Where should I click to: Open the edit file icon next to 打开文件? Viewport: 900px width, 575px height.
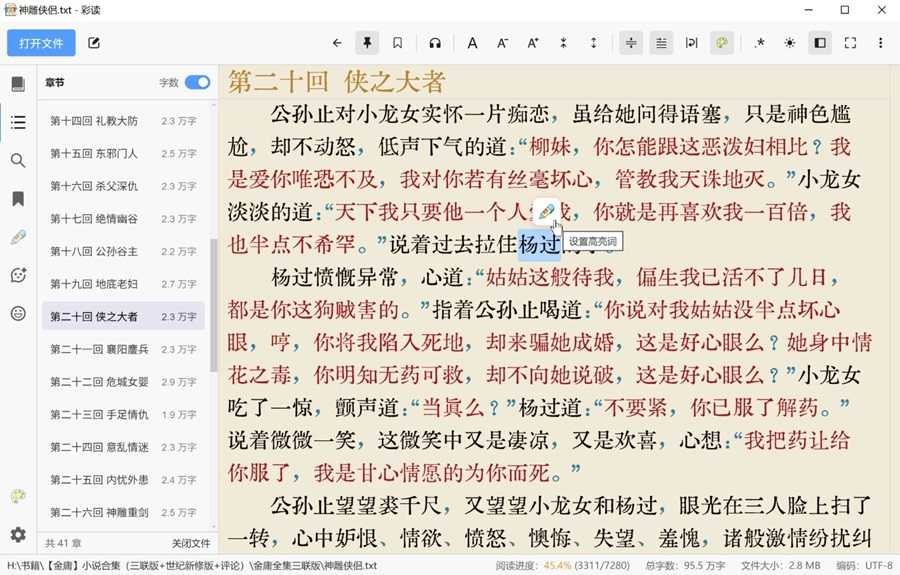pyautogui.click(x=94, y=43)
